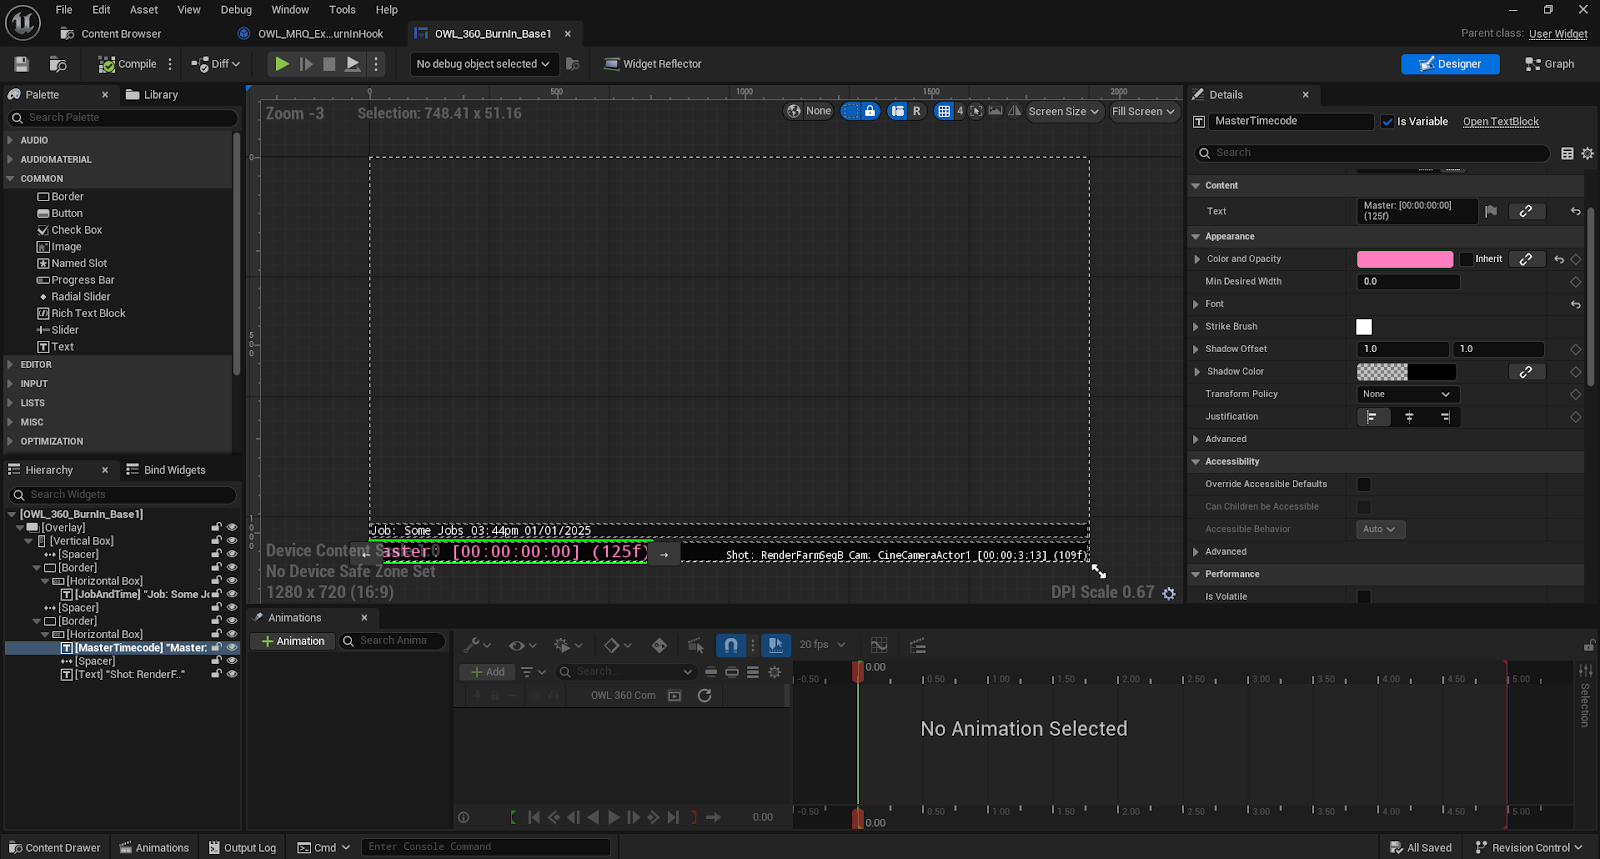Viewport: 1600px width, 859px height.
Task: Toggle visibility eye for MasterTimecode widget
Action: (232, 648)
